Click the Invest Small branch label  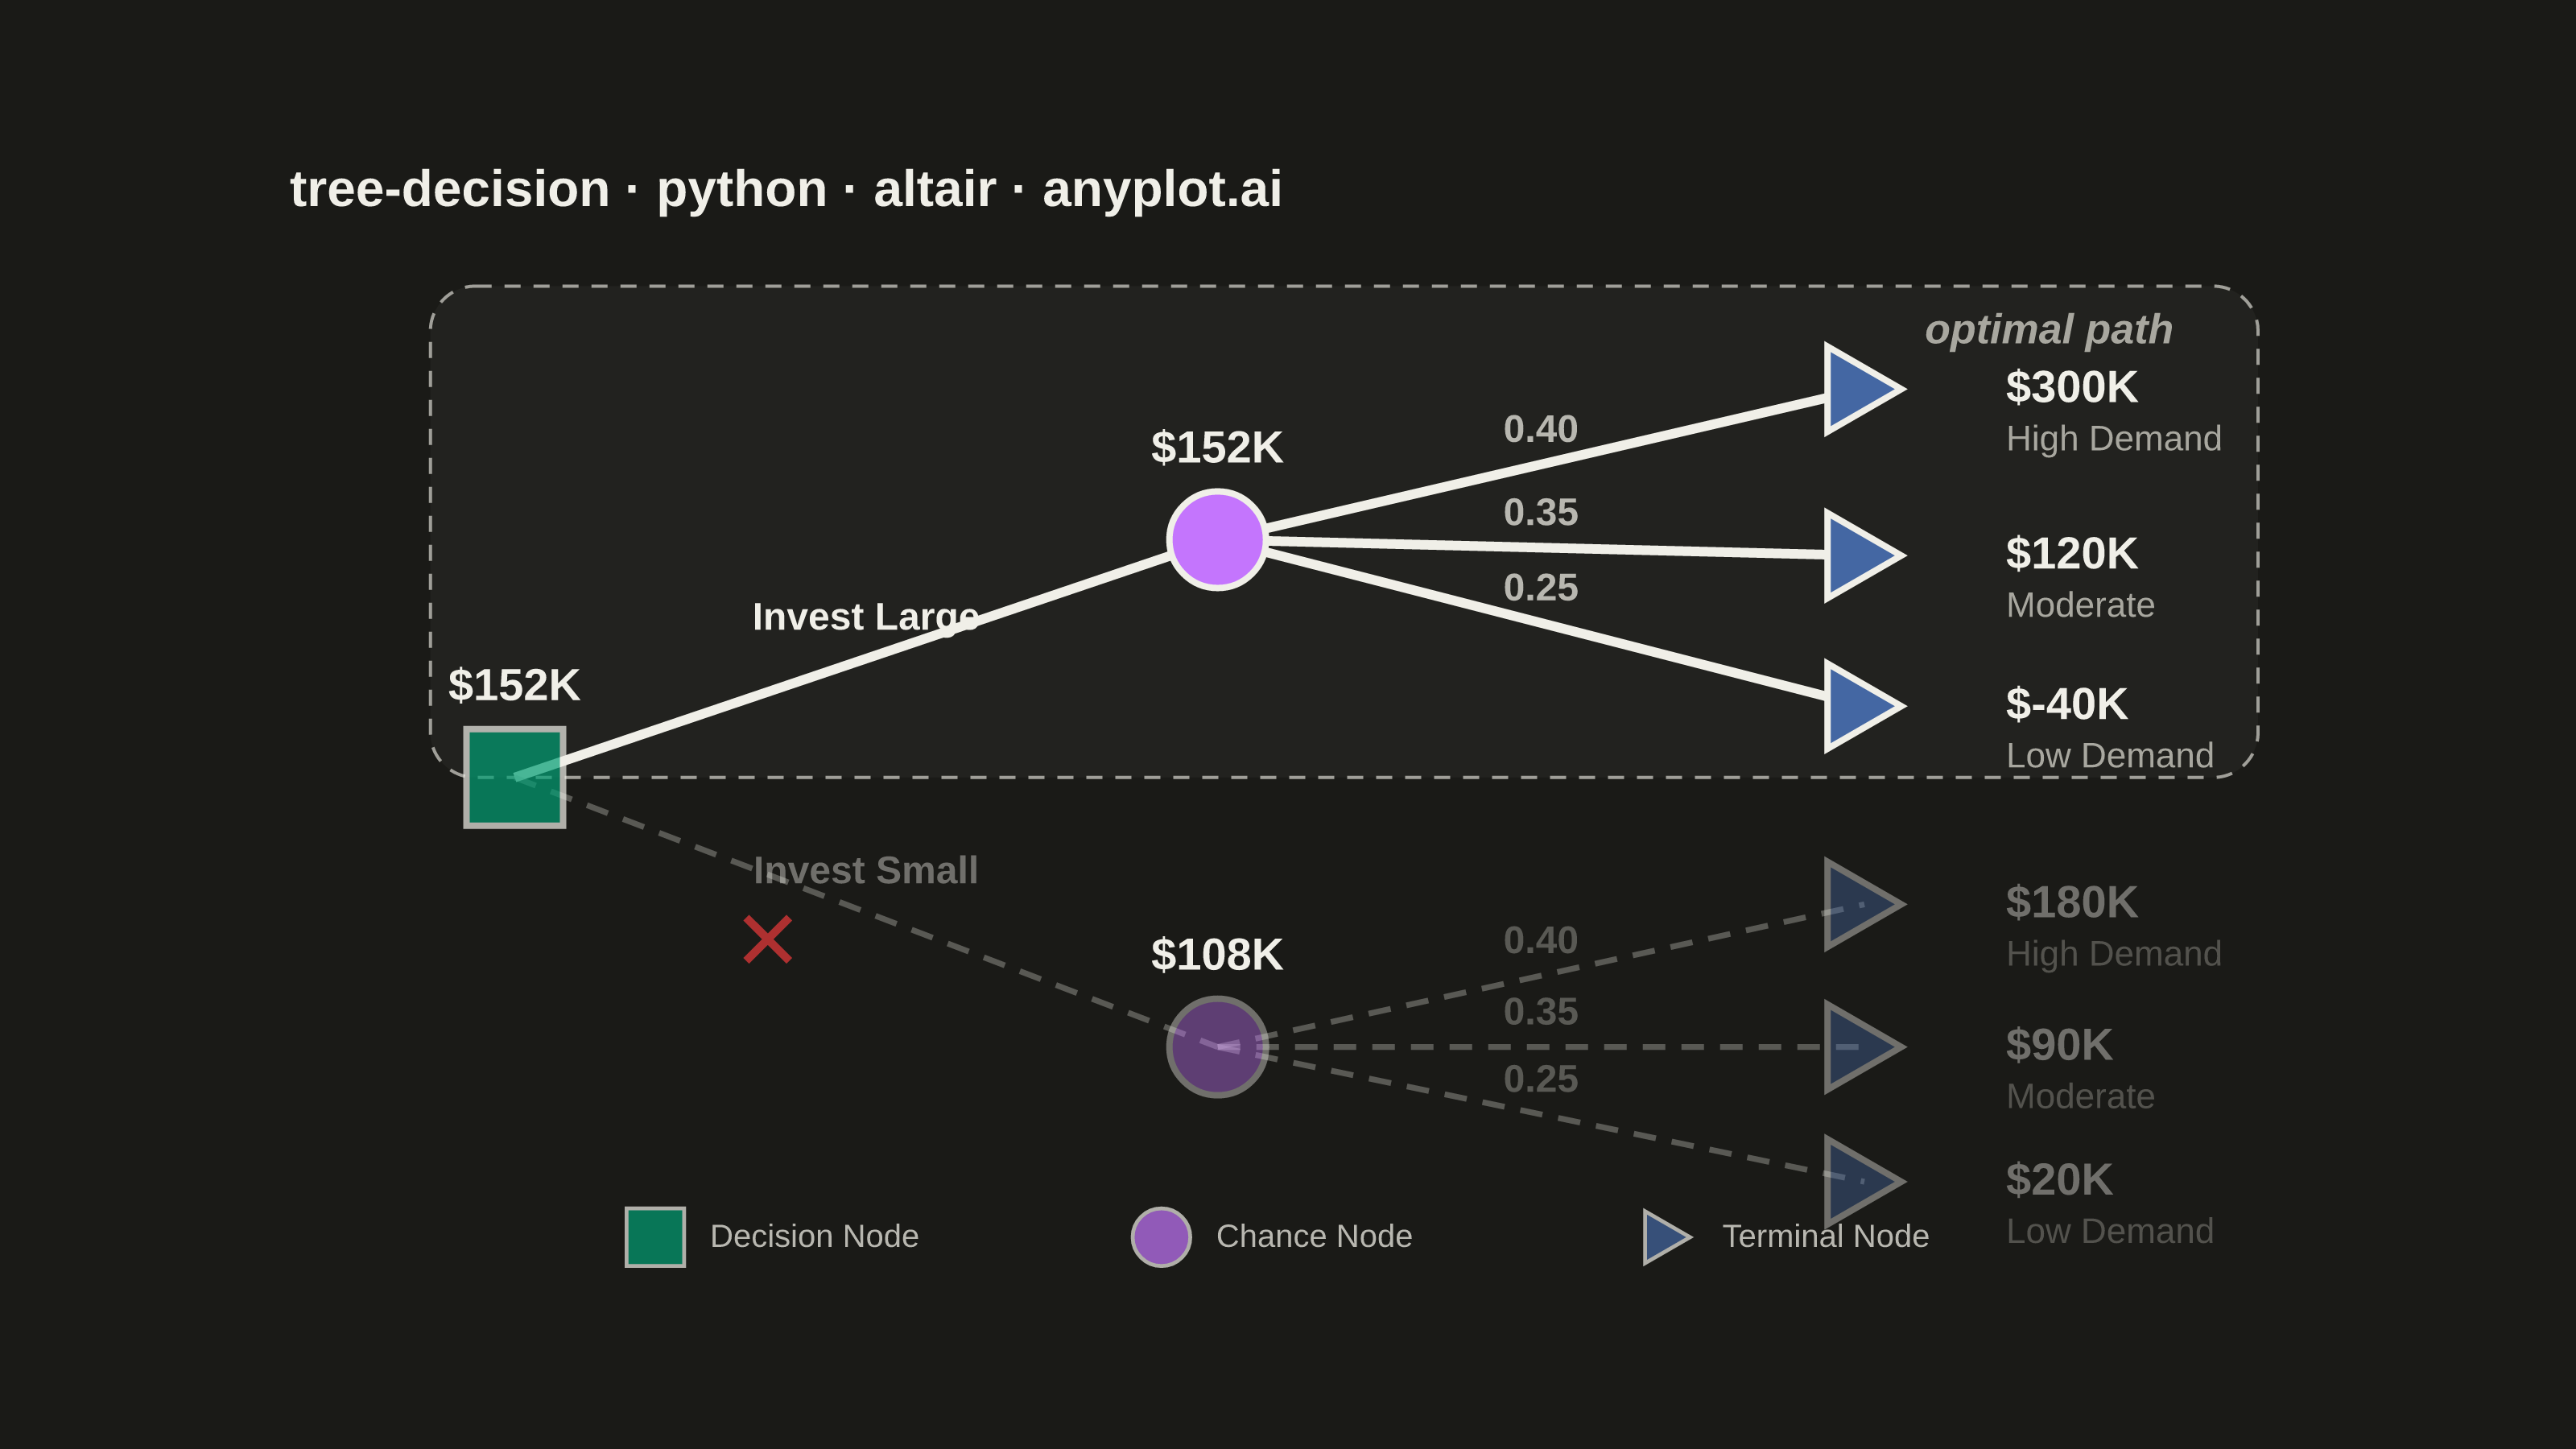(865, 870)
